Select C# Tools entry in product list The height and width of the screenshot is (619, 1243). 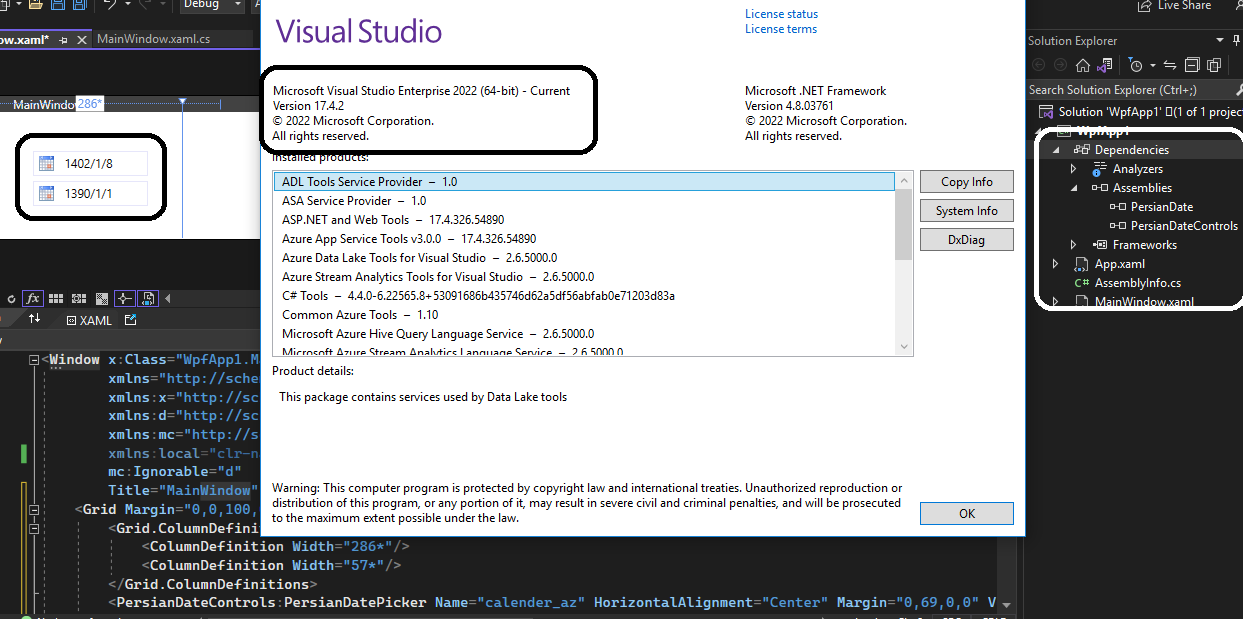point(584,296)
